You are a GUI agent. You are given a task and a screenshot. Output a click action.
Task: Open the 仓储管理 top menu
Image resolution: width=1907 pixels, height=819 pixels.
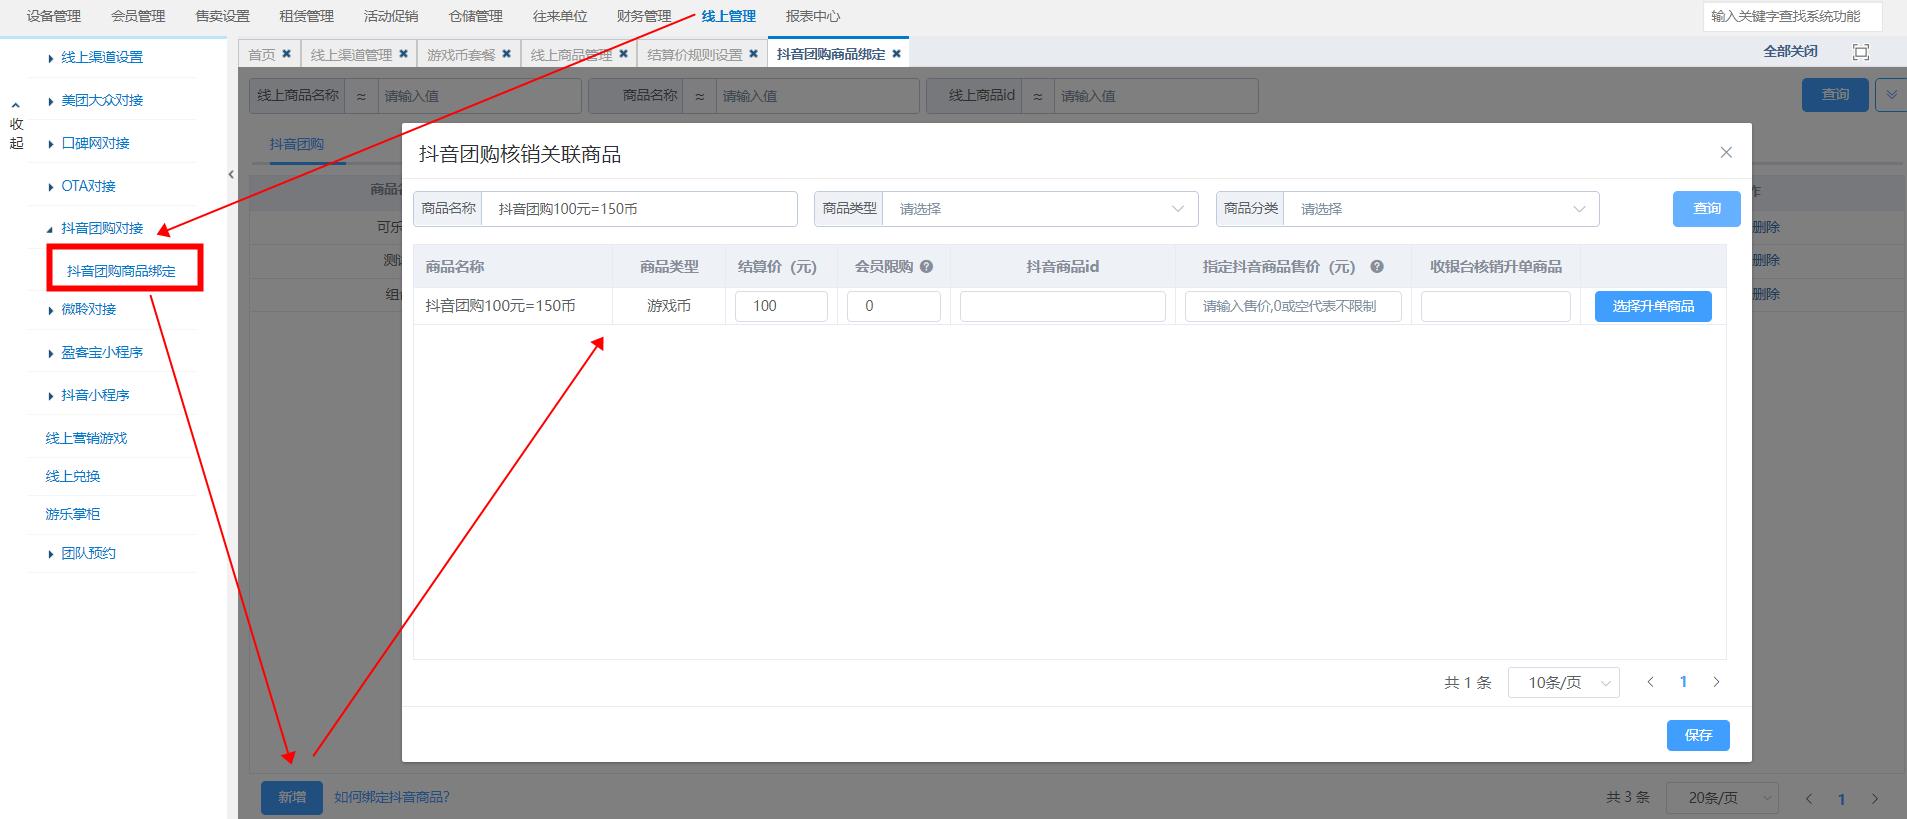coord(475,16)
